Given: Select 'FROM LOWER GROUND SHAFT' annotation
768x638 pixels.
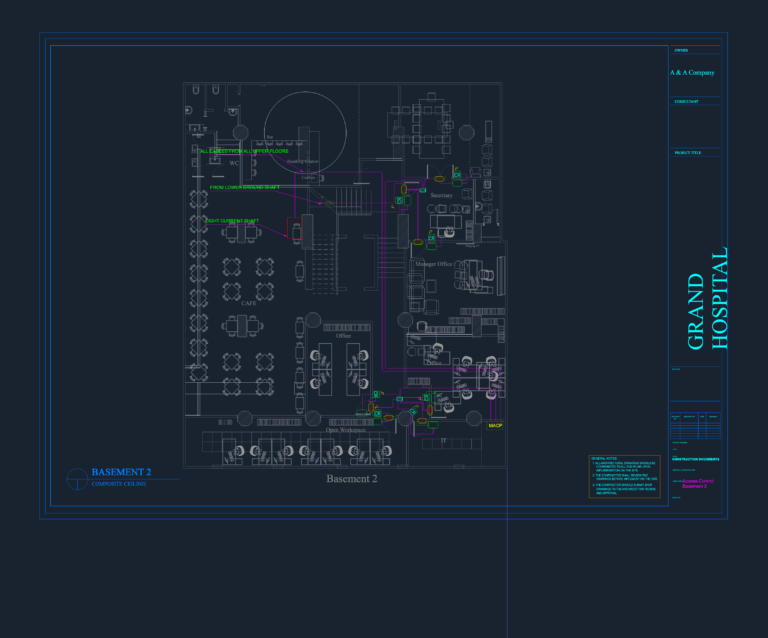Looking at the screenshot, I should tap(244, 188).
